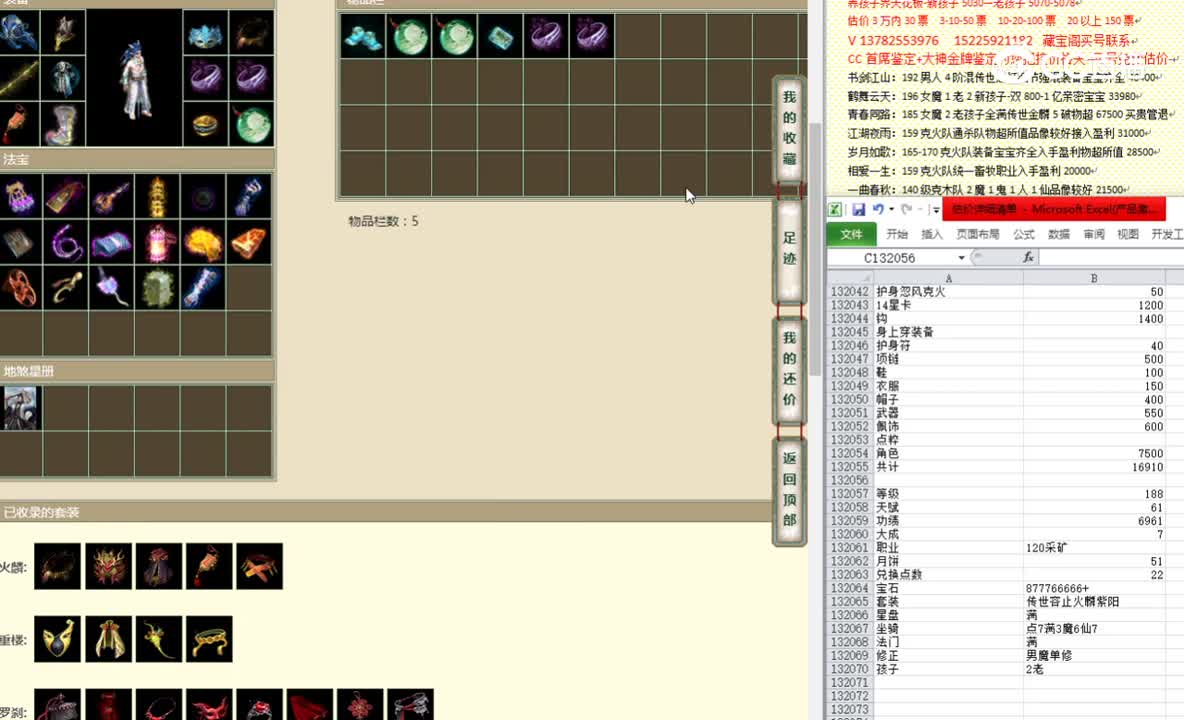Click the page vertical scrollbar of game page
Viewport: 1184px width, 720px height.
(x=815, y=249)
